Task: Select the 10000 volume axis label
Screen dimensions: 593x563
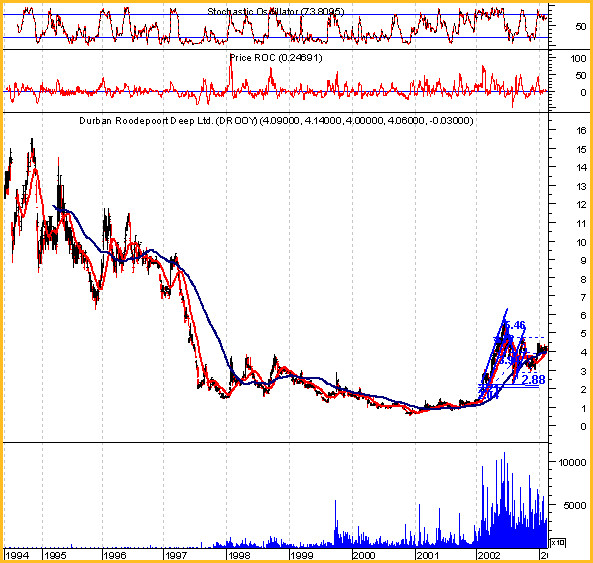Action: [x=573, y=462]
